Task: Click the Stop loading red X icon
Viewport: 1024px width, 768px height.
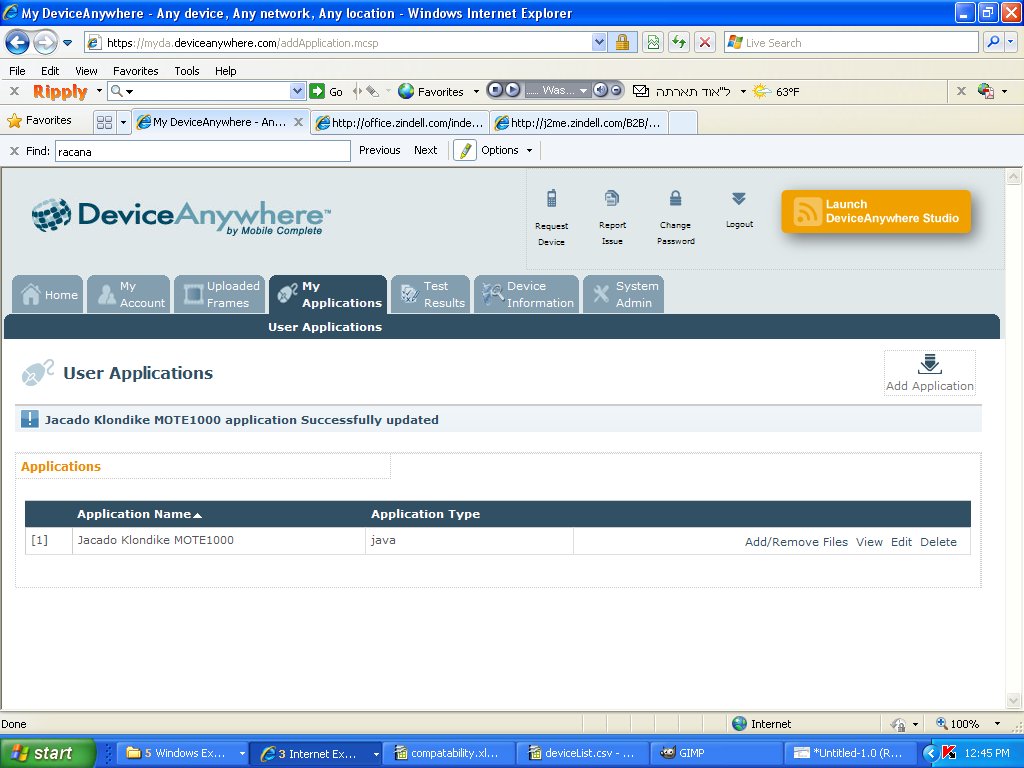Action: tap(705, 43)
